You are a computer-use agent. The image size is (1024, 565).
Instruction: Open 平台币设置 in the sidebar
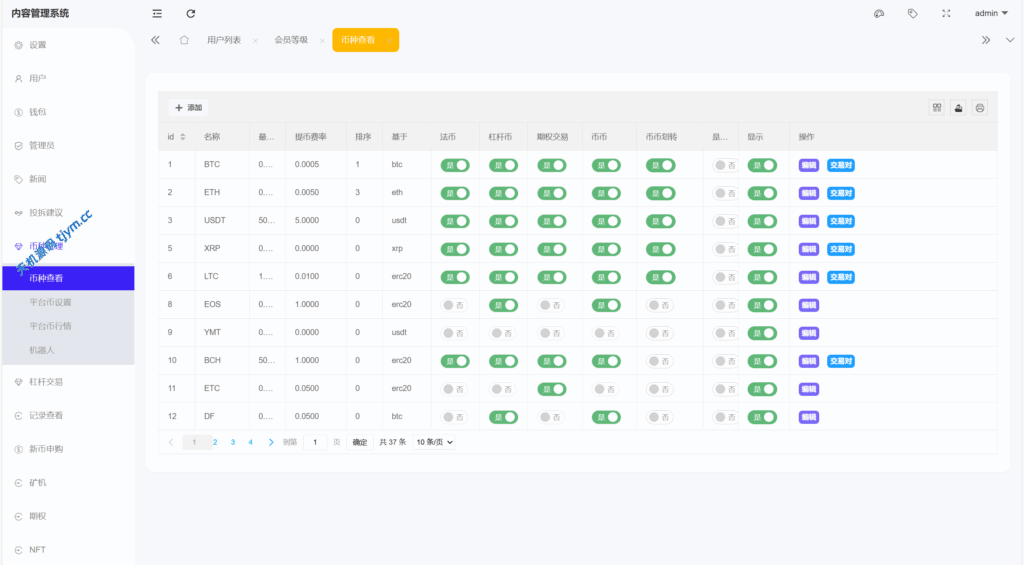pos(51,302)
